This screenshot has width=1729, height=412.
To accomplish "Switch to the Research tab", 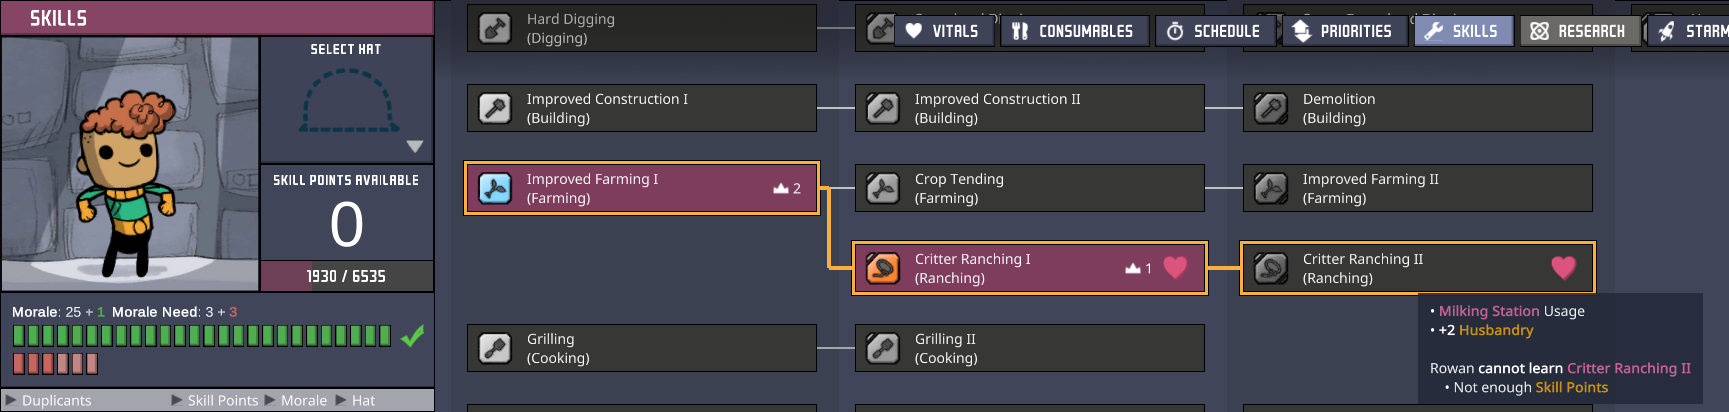I will [x=1579, y=31].
